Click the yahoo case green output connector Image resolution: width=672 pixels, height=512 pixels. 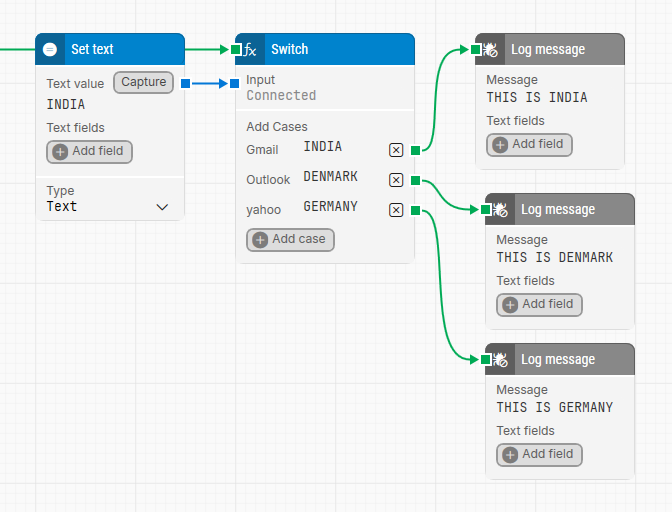pyautogui.click(x=415, y=210)
